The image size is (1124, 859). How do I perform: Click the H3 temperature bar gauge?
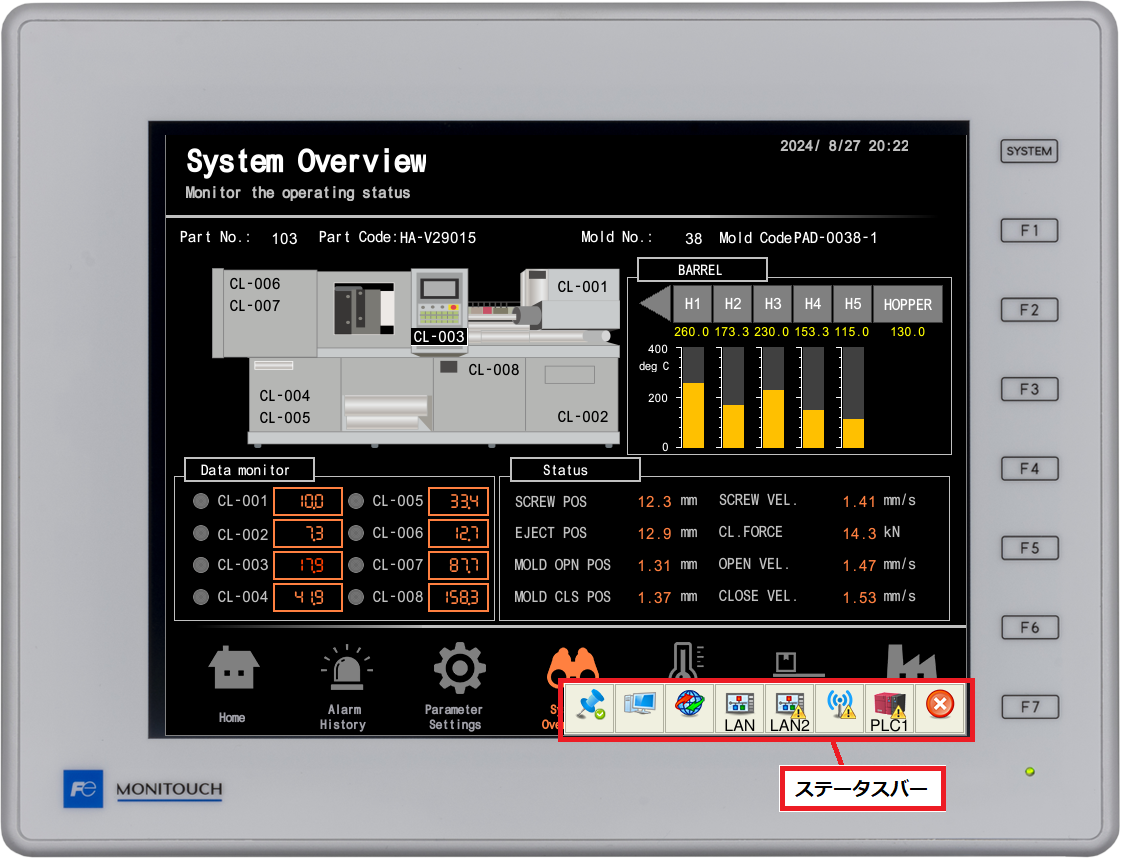coord(773,398)
